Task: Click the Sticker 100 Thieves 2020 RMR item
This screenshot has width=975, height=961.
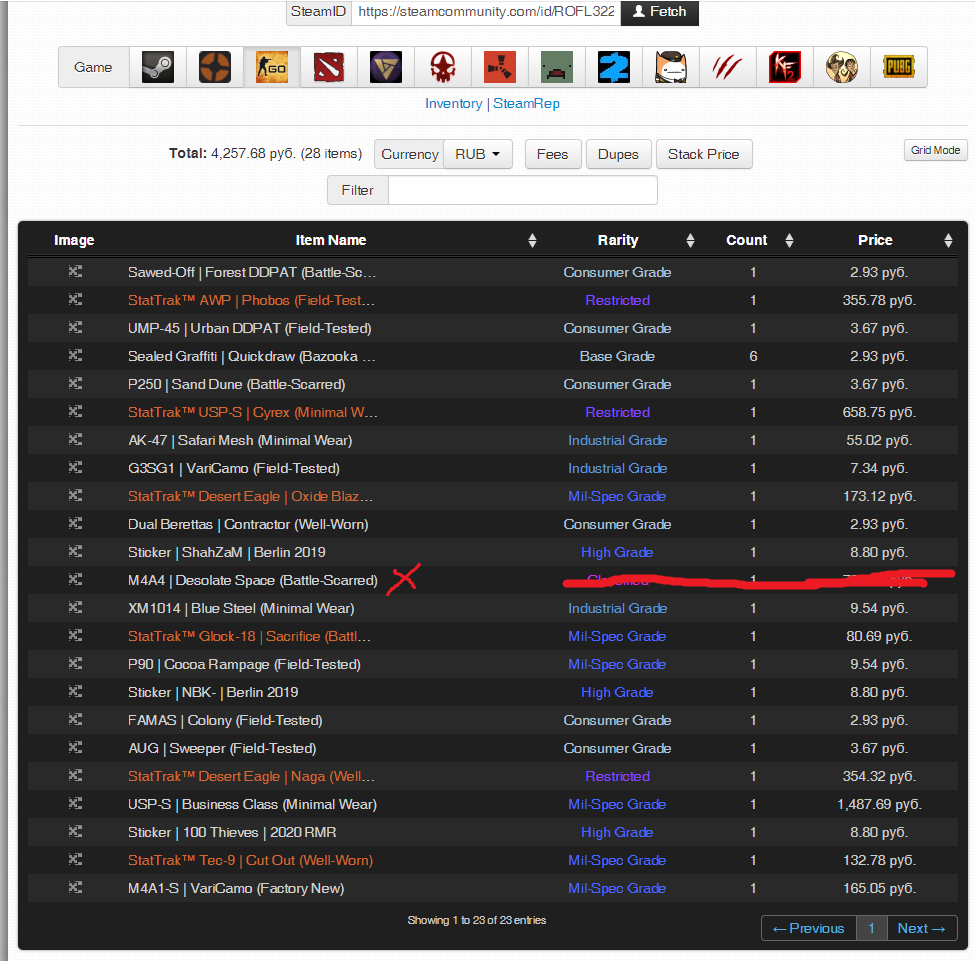Action: click(232, 832)
